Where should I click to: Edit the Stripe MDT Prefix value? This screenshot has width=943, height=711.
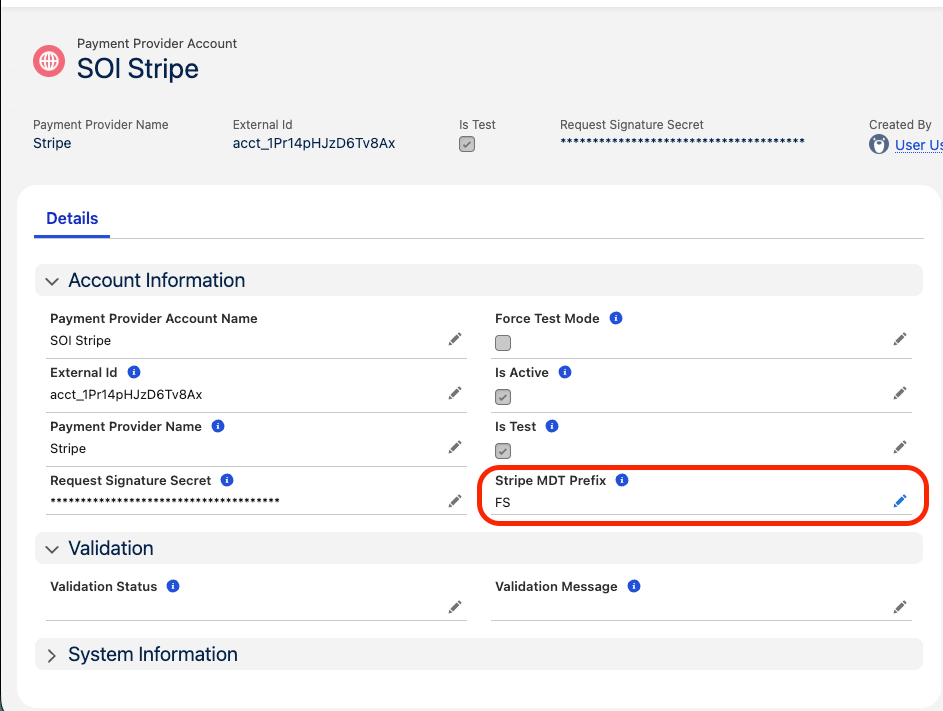tap(900, 500)
